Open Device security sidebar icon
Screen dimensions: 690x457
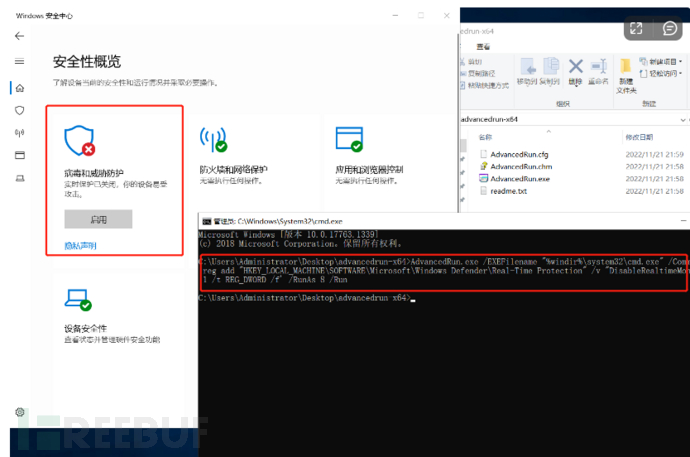pyautogui.click(x=20, y=178)
